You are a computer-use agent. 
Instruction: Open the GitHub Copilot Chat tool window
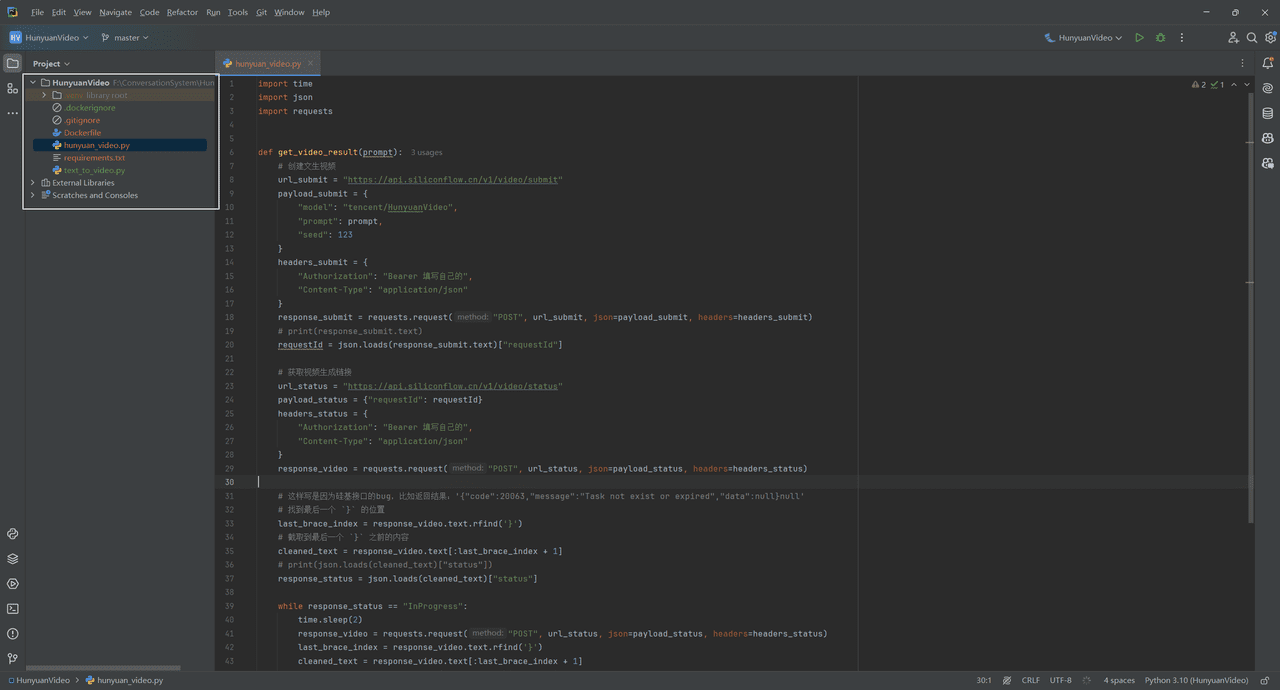click(x=1268, y=163)
